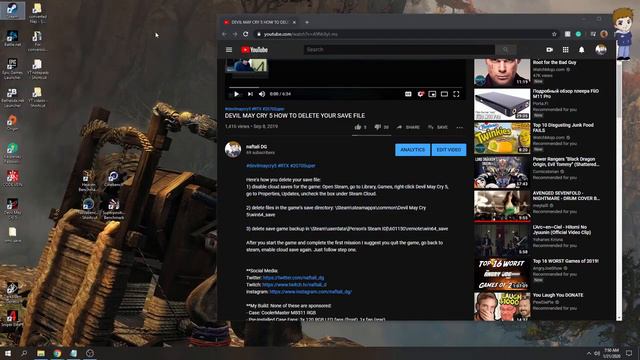Skip to the next video

pyautogui.click(x=250, y=94)
